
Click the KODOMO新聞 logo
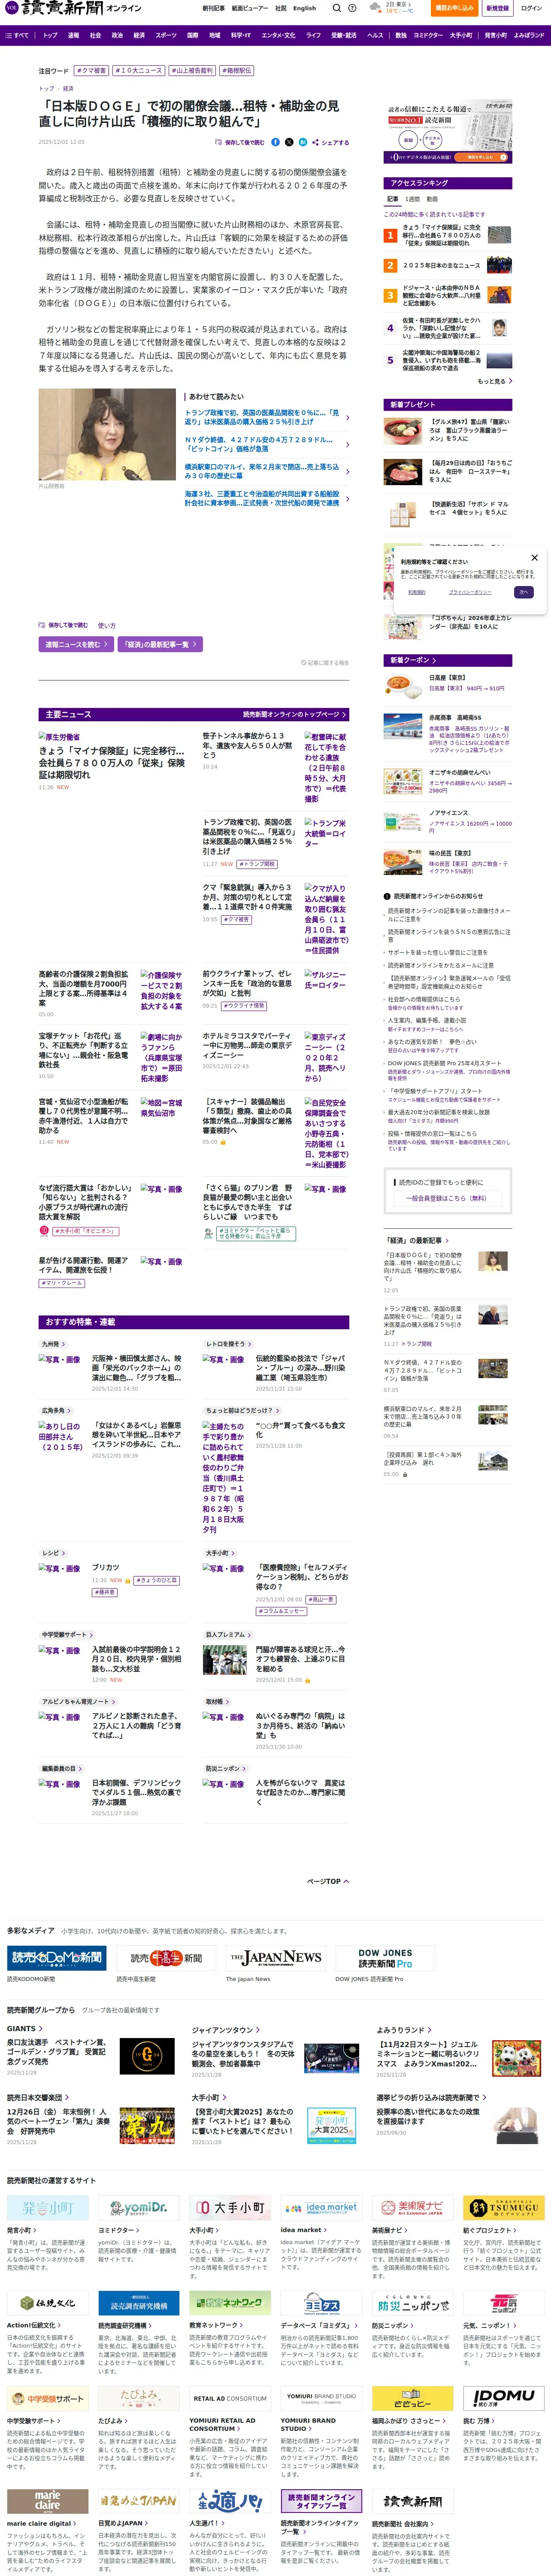click(57, 1958)
